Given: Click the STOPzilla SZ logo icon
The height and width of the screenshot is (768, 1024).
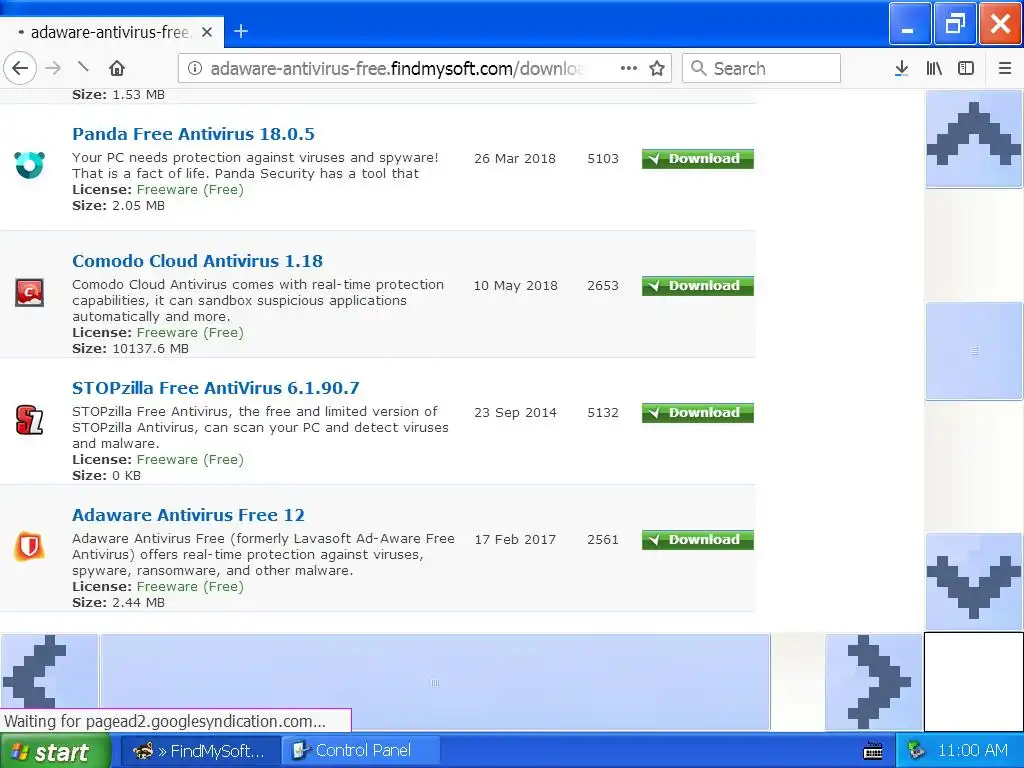Looking at the screenshot, I should pyautogui.click(x=29, y=420).
